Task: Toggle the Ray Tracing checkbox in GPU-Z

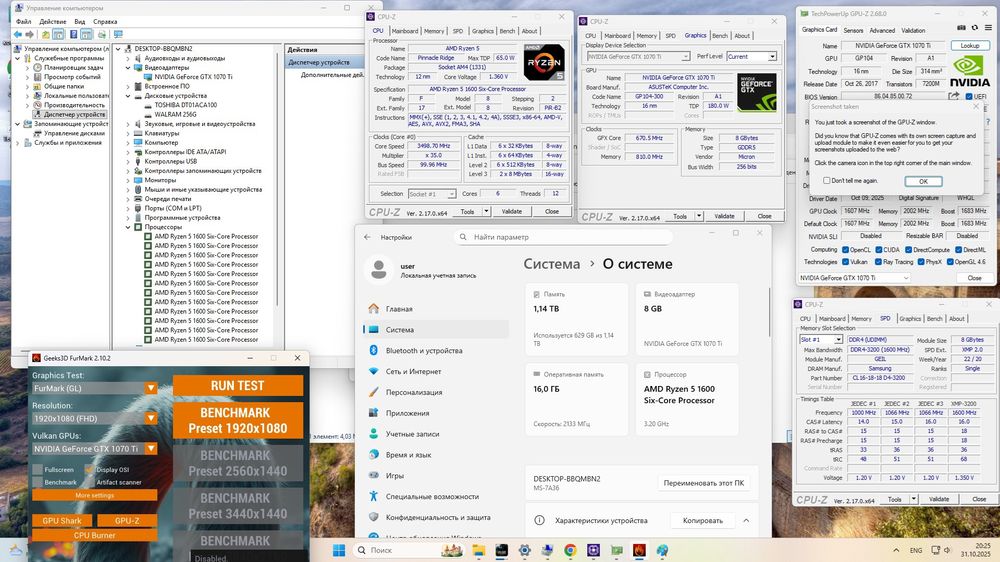Action: pyautogui.click(x=879, y=262)
